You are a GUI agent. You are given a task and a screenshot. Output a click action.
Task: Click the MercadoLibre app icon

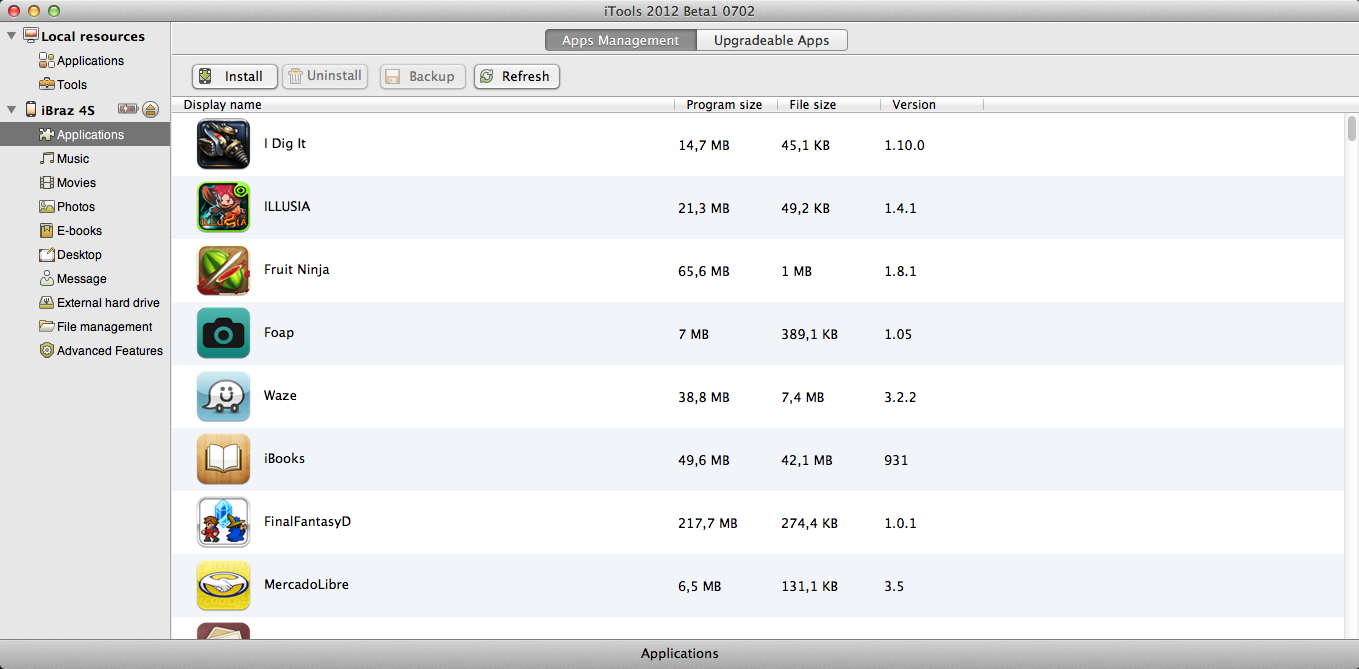tap(223, 585)
